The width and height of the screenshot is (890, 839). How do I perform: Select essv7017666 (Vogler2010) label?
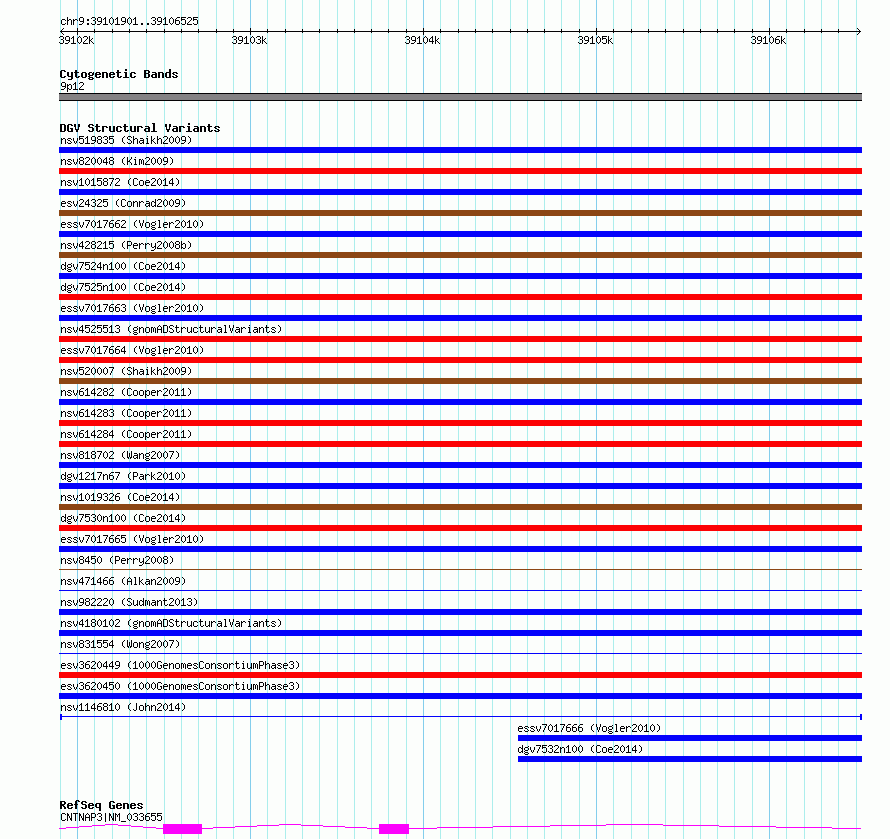tap(589, 728)
